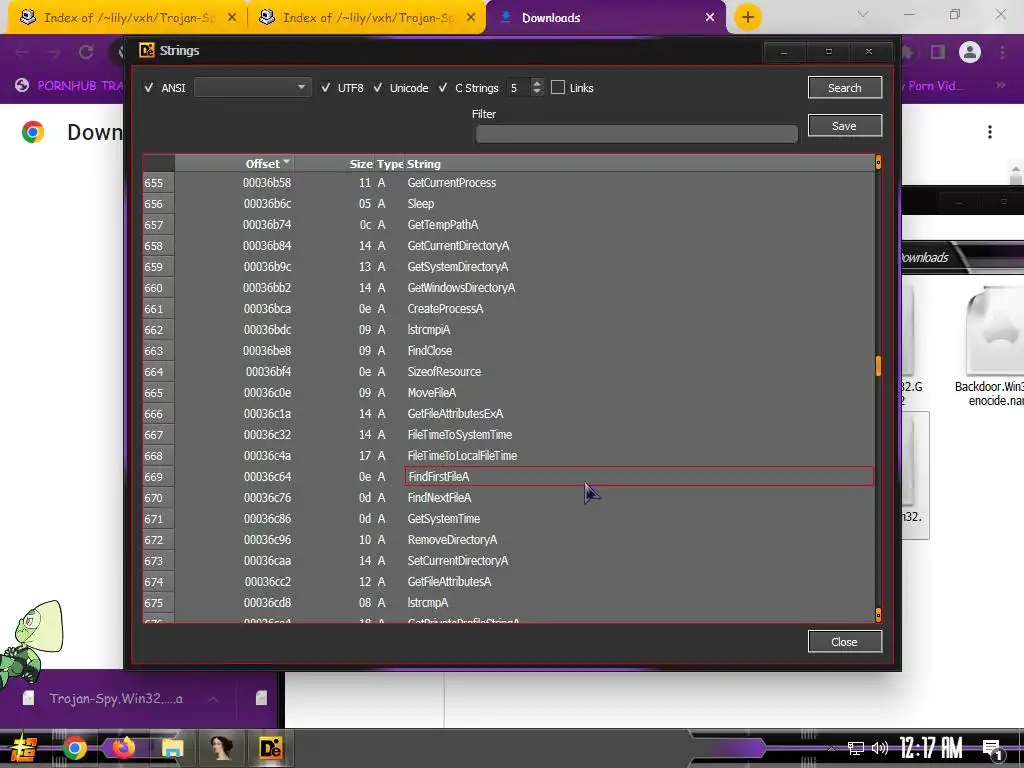Open the tab search chevron in Chrome

[x=863, y=14]
